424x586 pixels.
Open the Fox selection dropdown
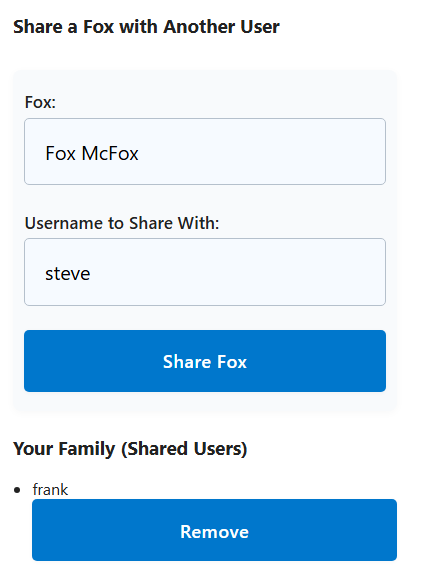[205, 151]
